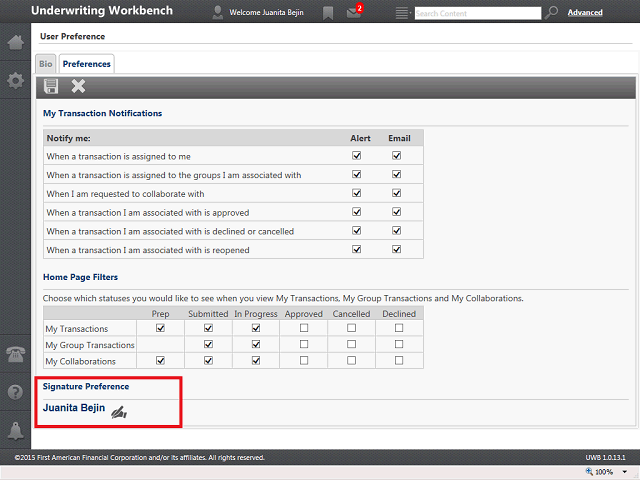This screenshot has height=480, width=640.
Task: Toggle Alert for requested to collaborate
Action: (x=357, y=193)
